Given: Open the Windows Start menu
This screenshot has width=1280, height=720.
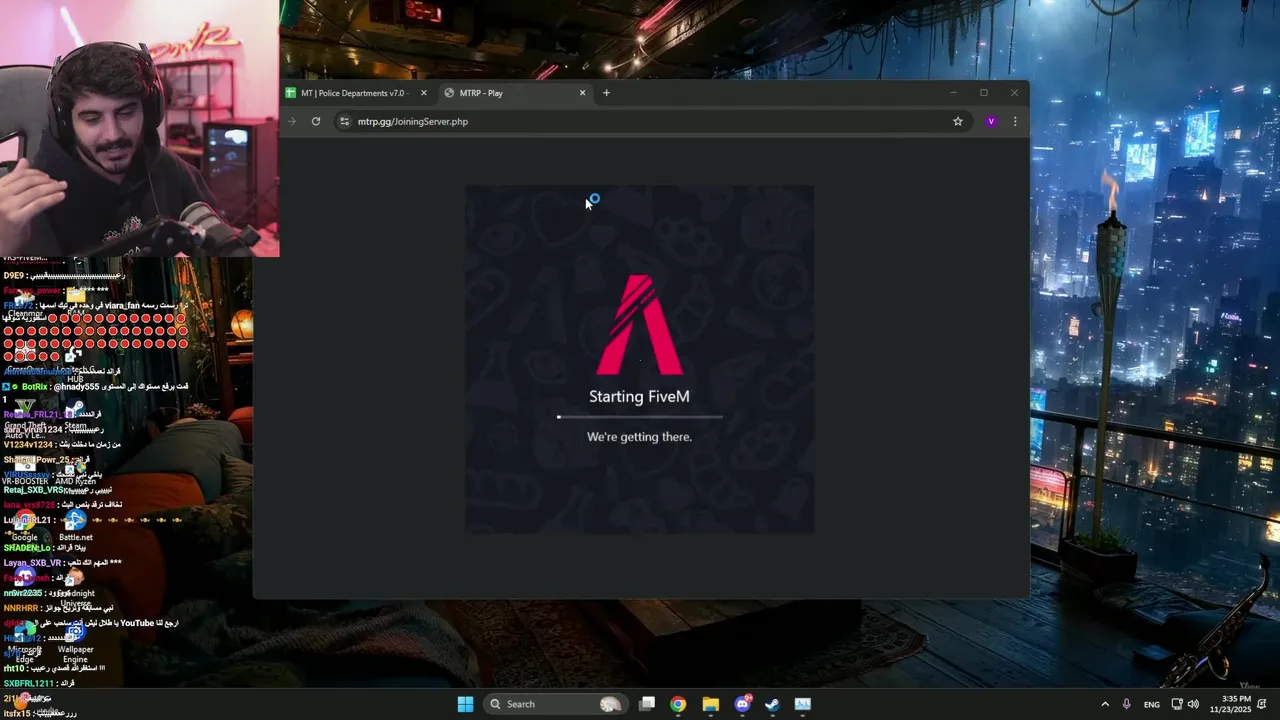Looking at the screenshot, I should [465, 704].
